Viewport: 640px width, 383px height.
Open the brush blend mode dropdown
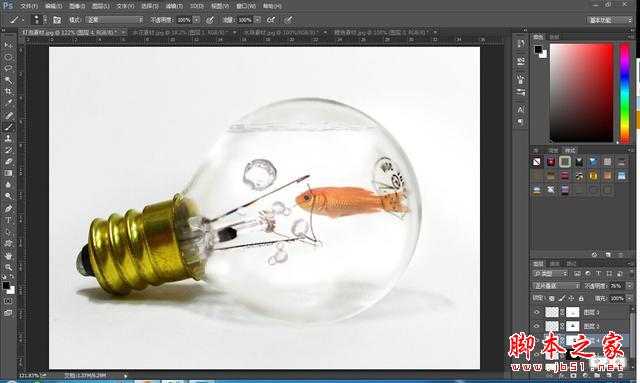(x=114, y=20)
